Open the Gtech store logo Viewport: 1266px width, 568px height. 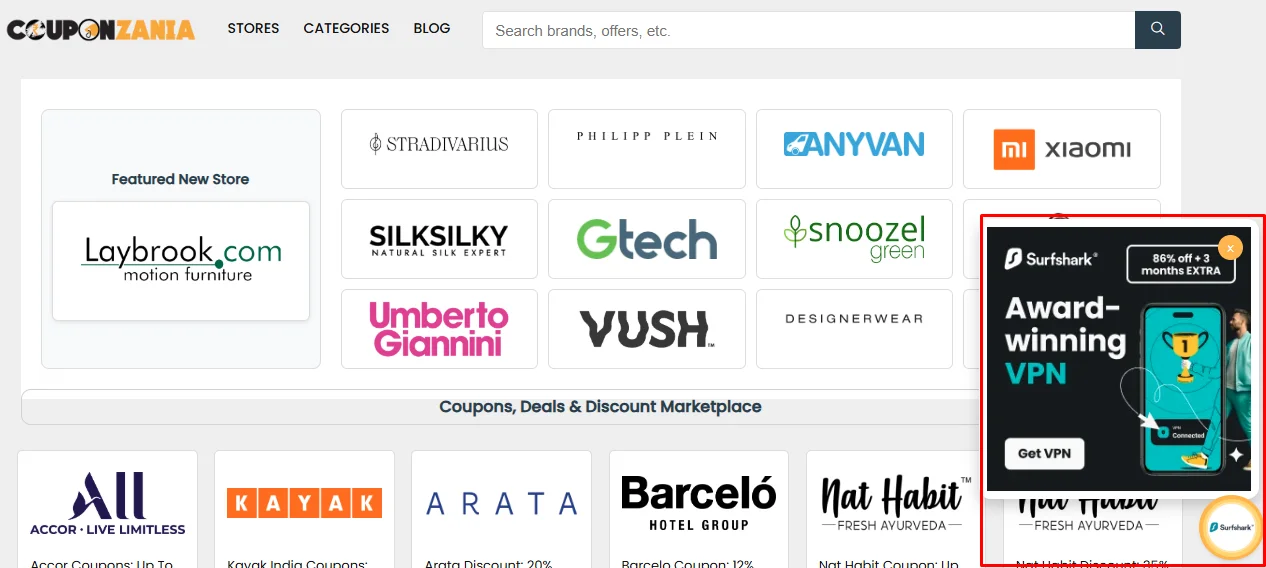(x=646, y=239)
